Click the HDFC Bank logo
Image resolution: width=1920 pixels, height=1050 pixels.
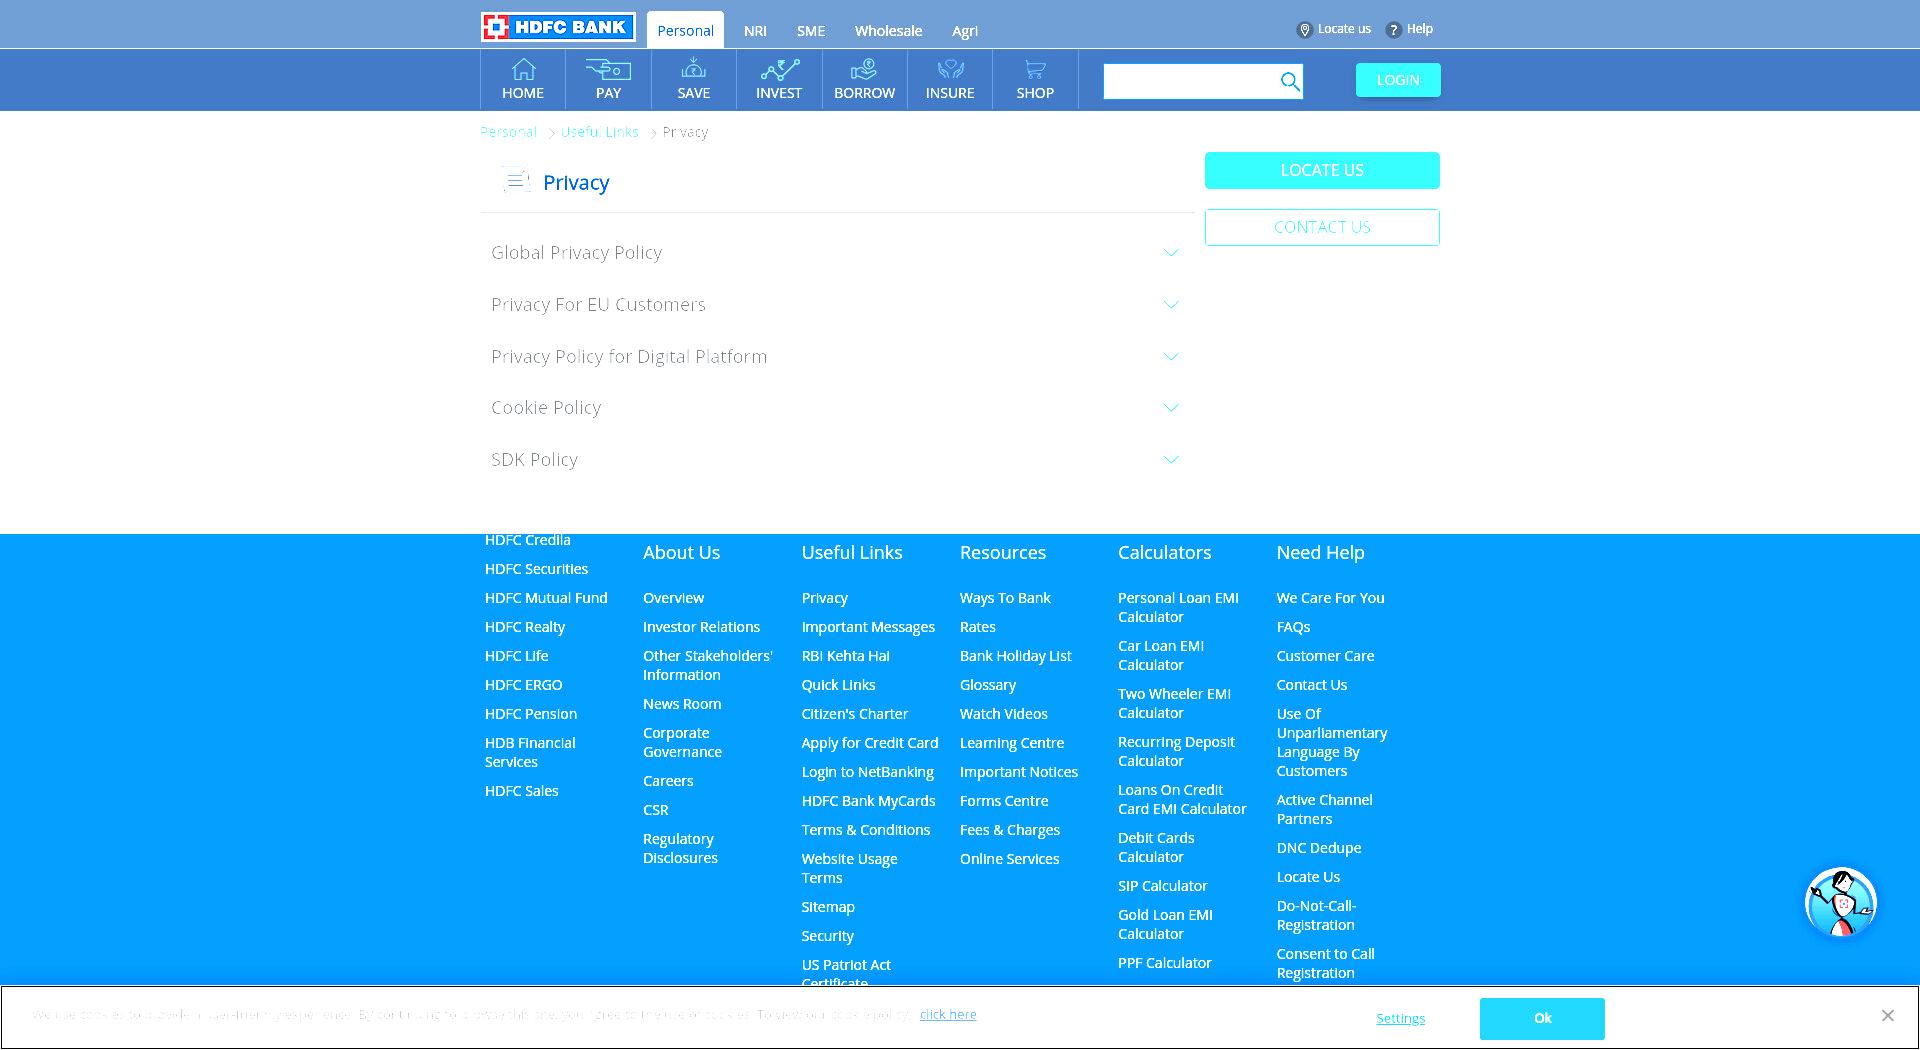(558, 27)
